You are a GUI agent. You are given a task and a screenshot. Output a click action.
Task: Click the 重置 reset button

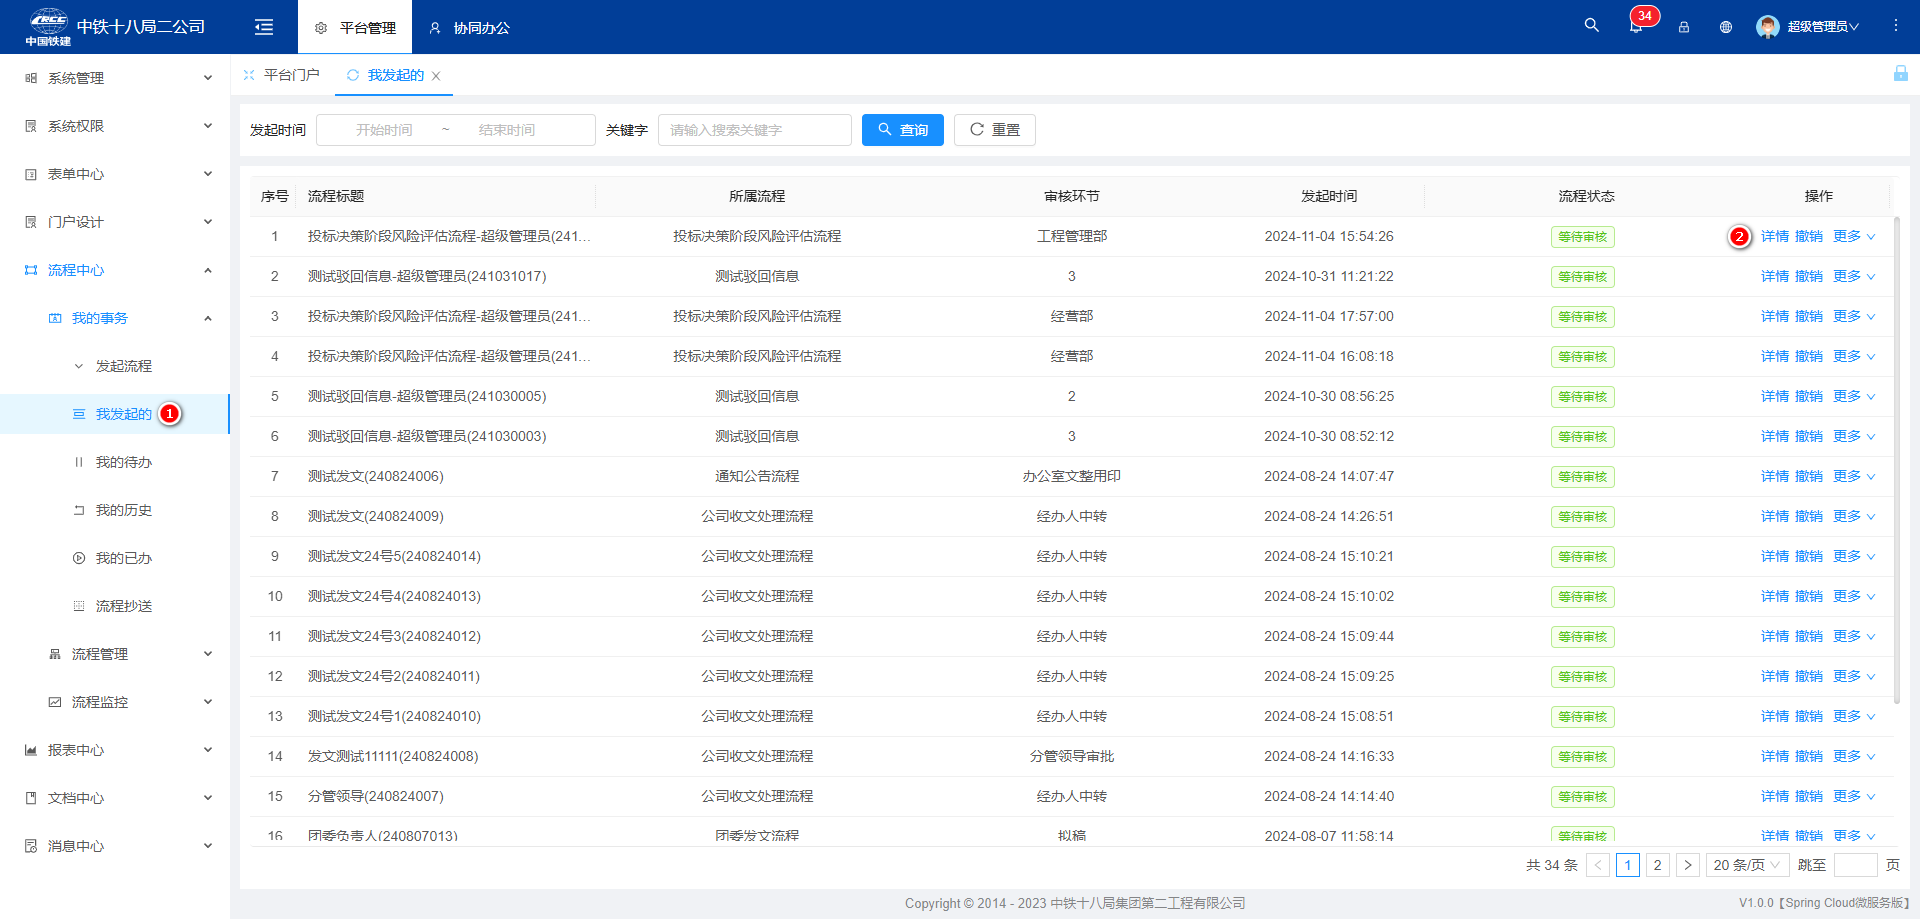(x=995, y=130)
